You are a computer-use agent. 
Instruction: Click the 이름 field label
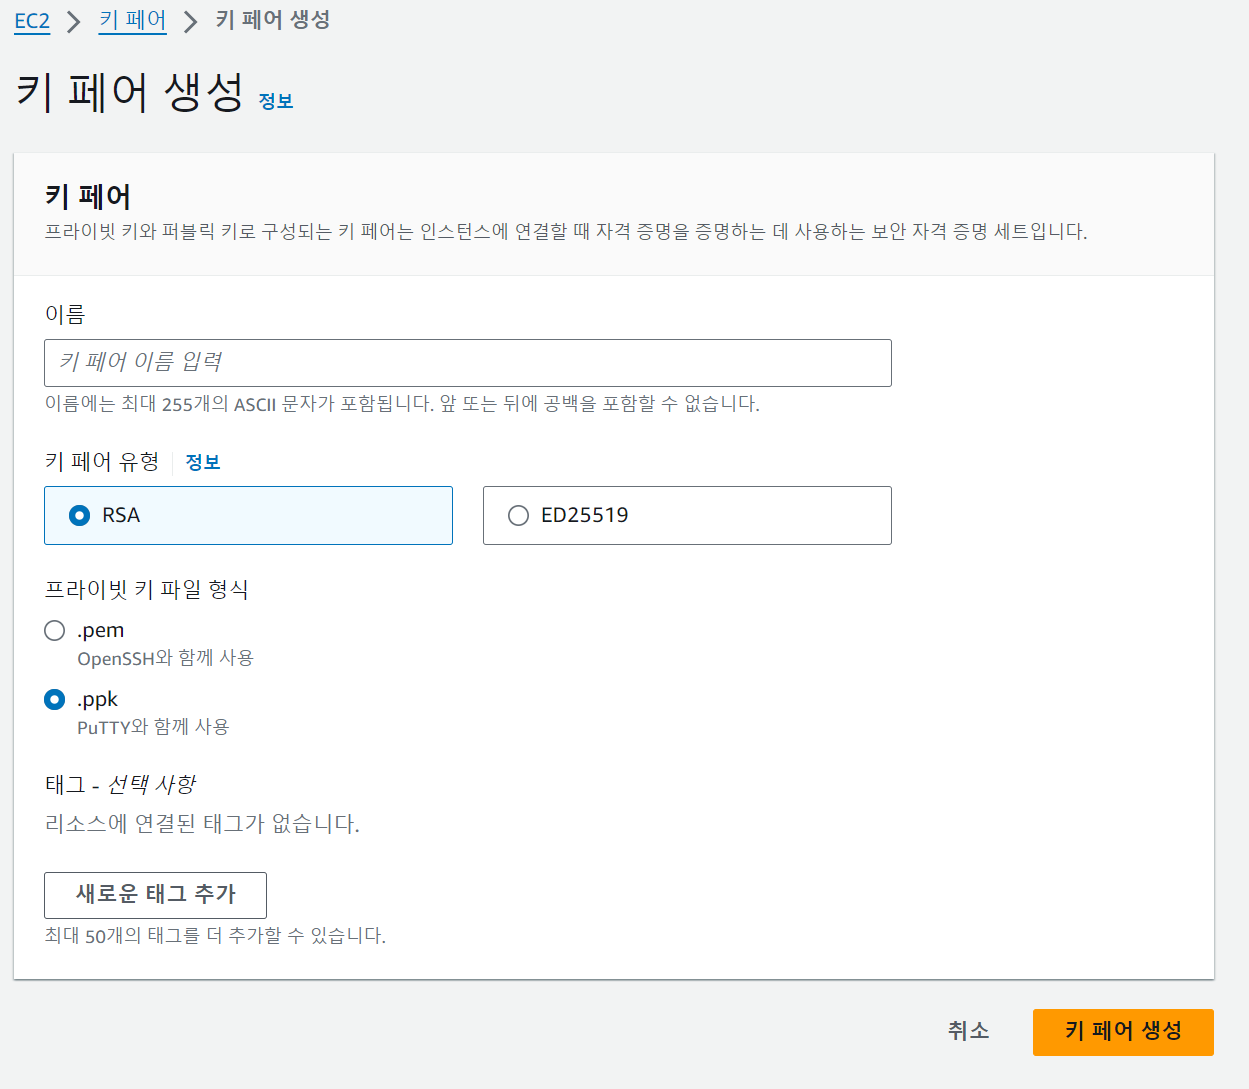63,313
